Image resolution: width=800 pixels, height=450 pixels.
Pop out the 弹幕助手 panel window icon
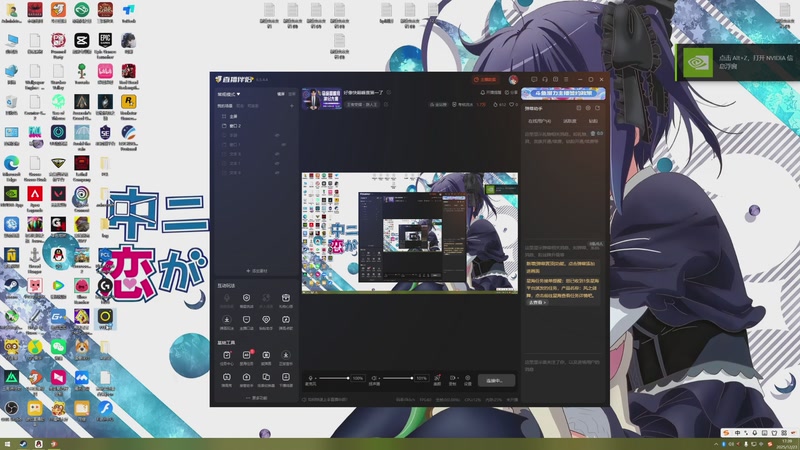click(579, 108)
